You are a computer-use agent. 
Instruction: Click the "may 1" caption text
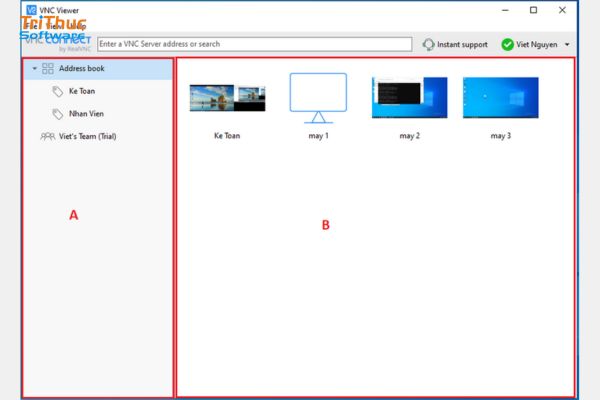(x=318, y=136)
